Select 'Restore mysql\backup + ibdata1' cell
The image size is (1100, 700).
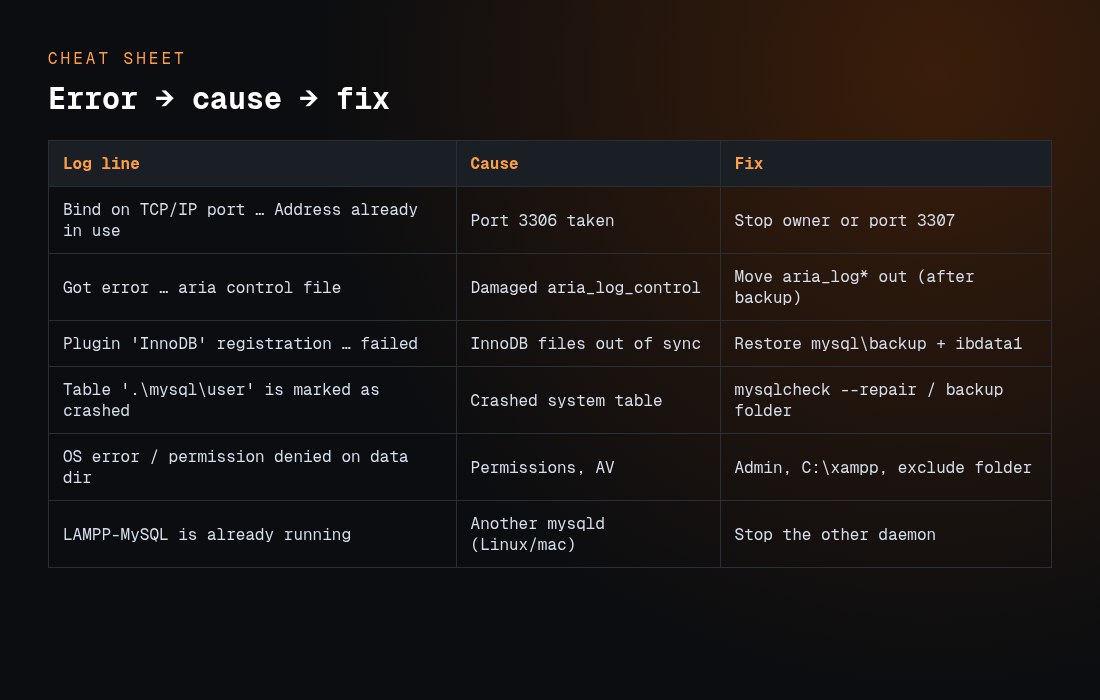(x=886, y=344)
